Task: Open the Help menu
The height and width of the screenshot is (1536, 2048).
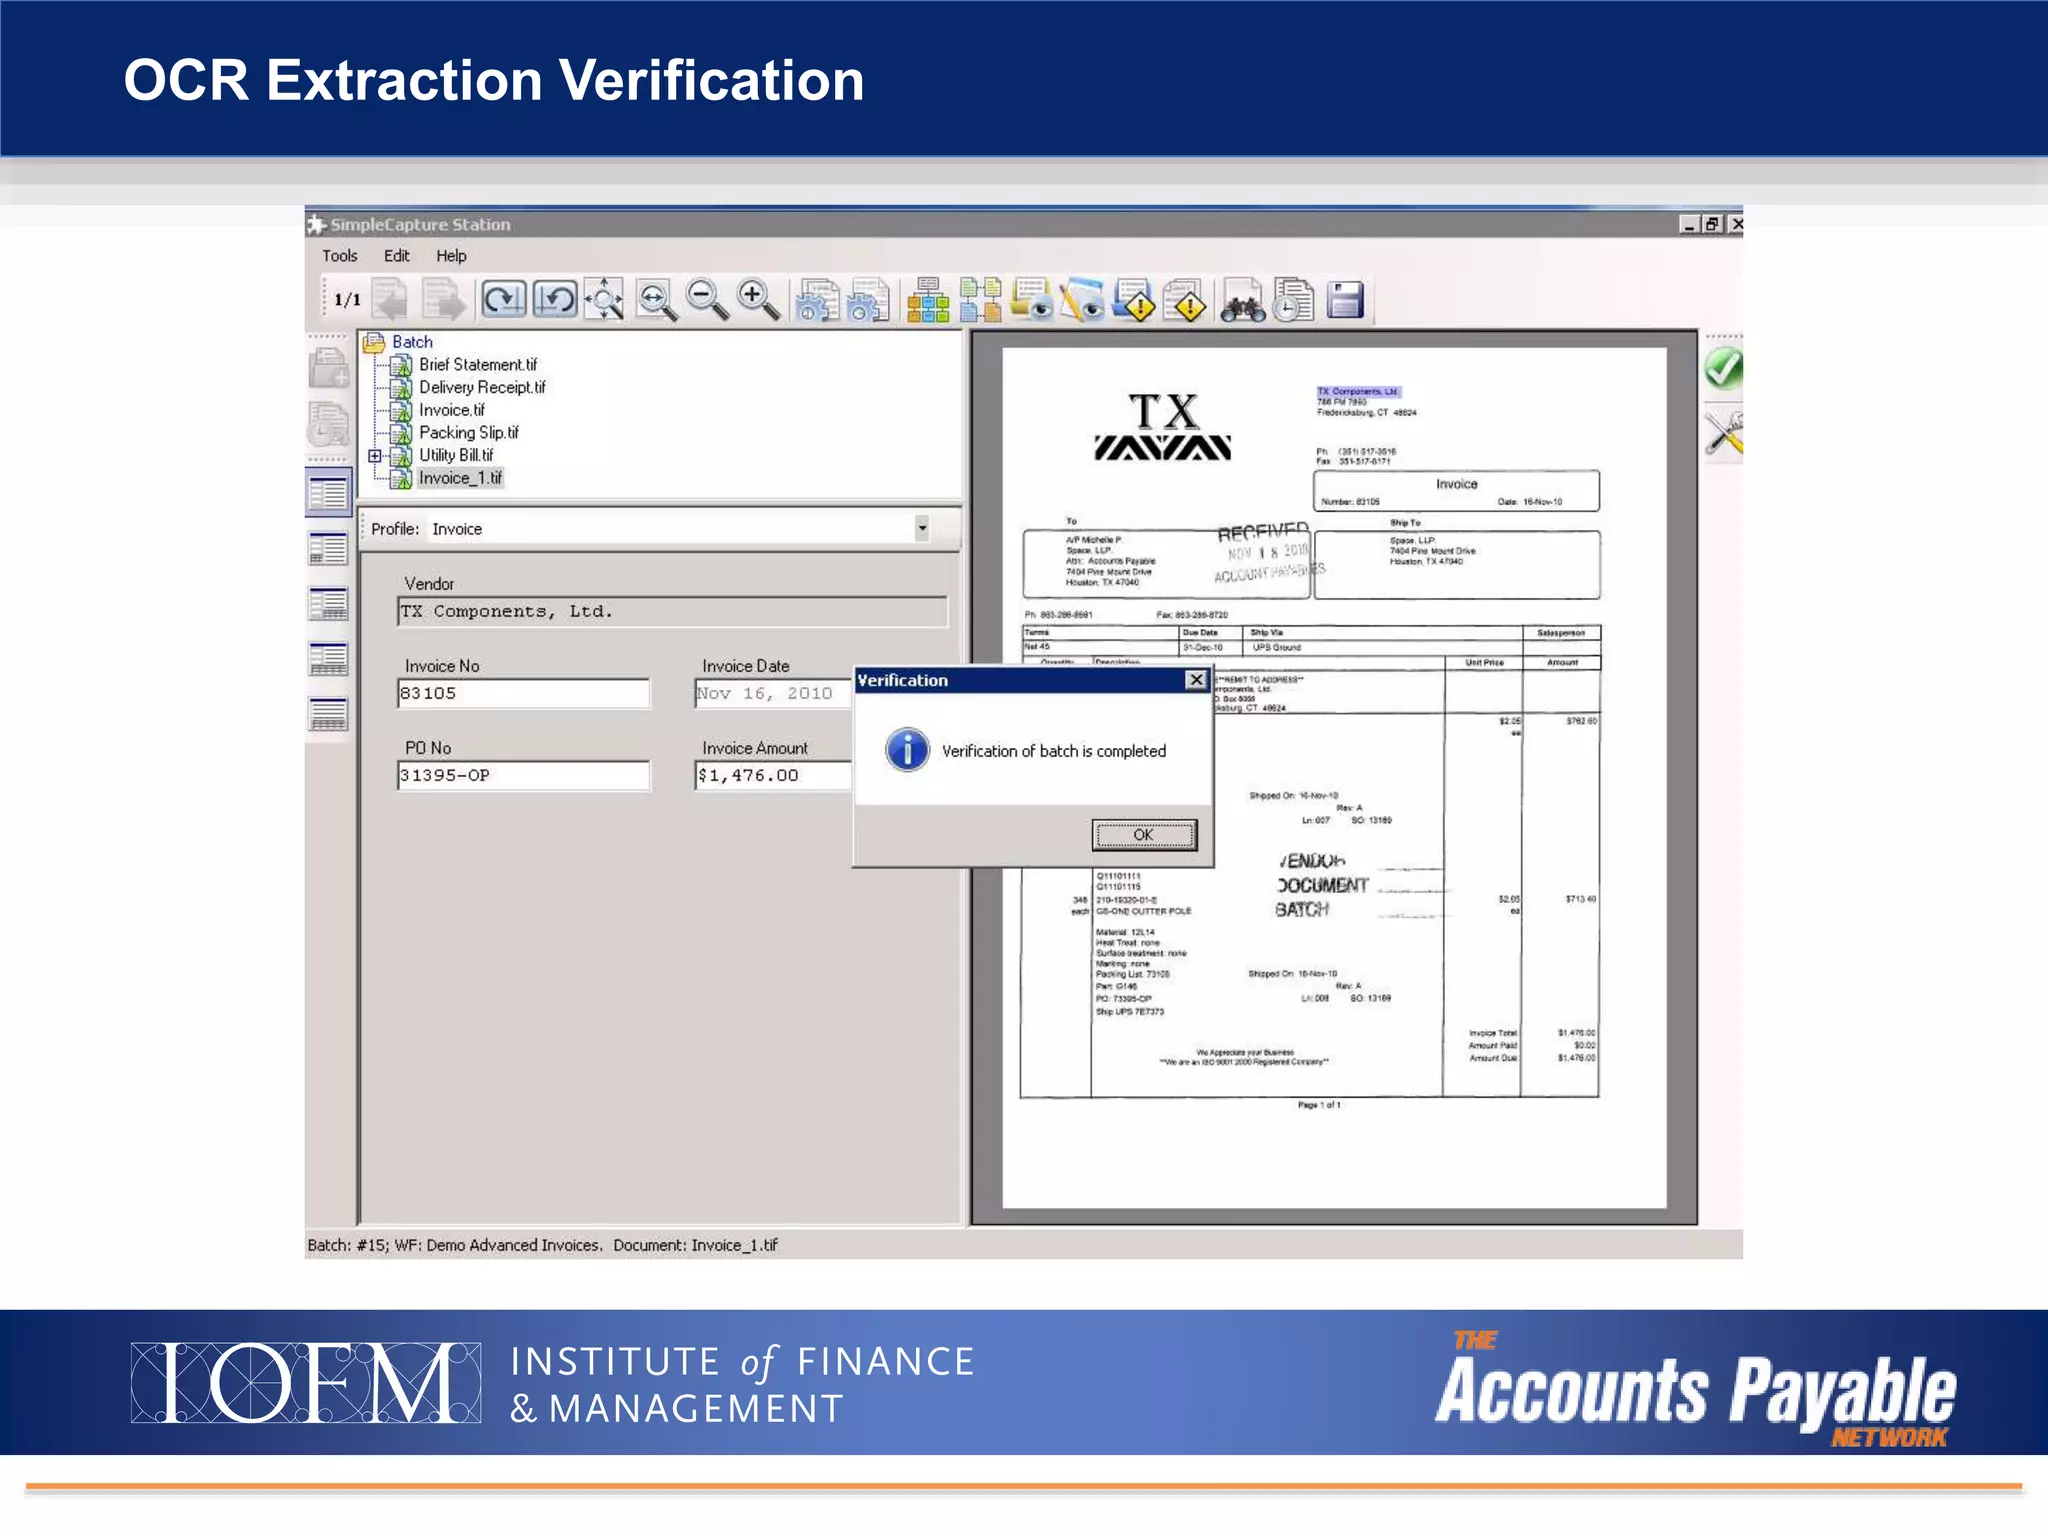Action: [451, 256]
